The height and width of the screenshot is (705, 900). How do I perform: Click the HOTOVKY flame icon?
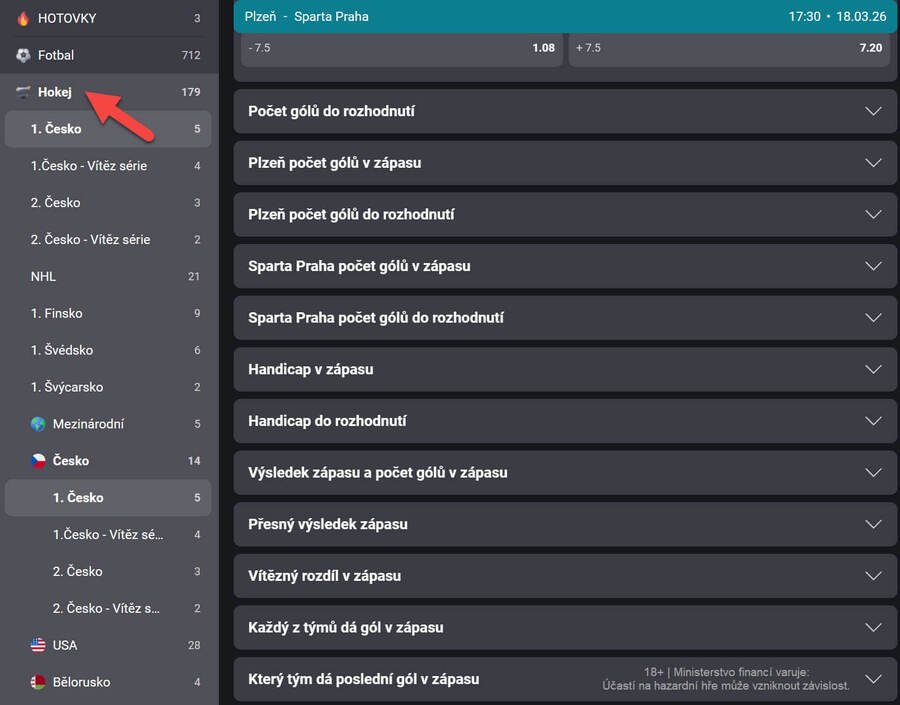tap(24, 18)
